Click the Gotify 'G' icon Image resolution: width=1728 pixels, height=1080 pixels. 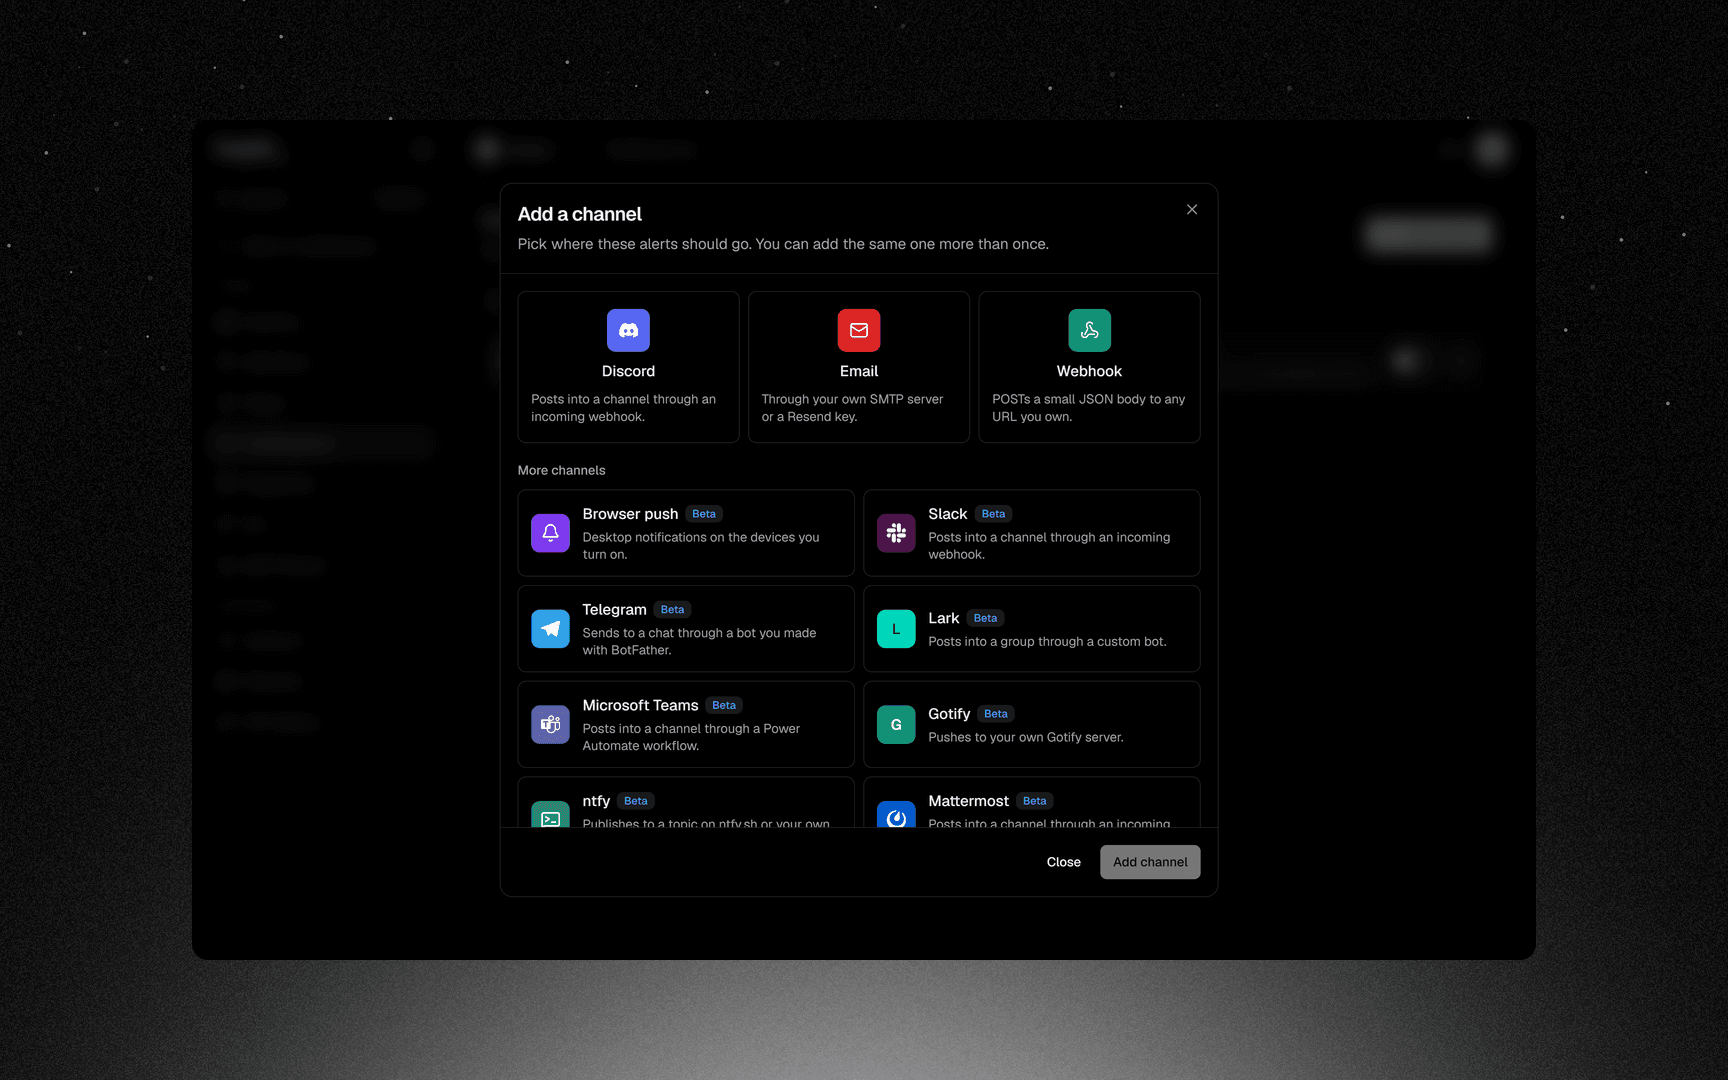[x=896, y=725]
